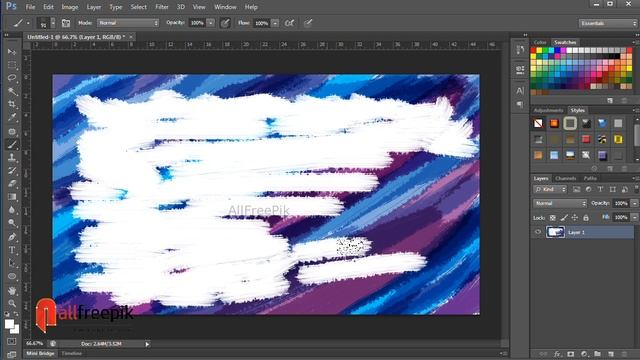
Task: Select the Path Selection tool
Action: 12,263
